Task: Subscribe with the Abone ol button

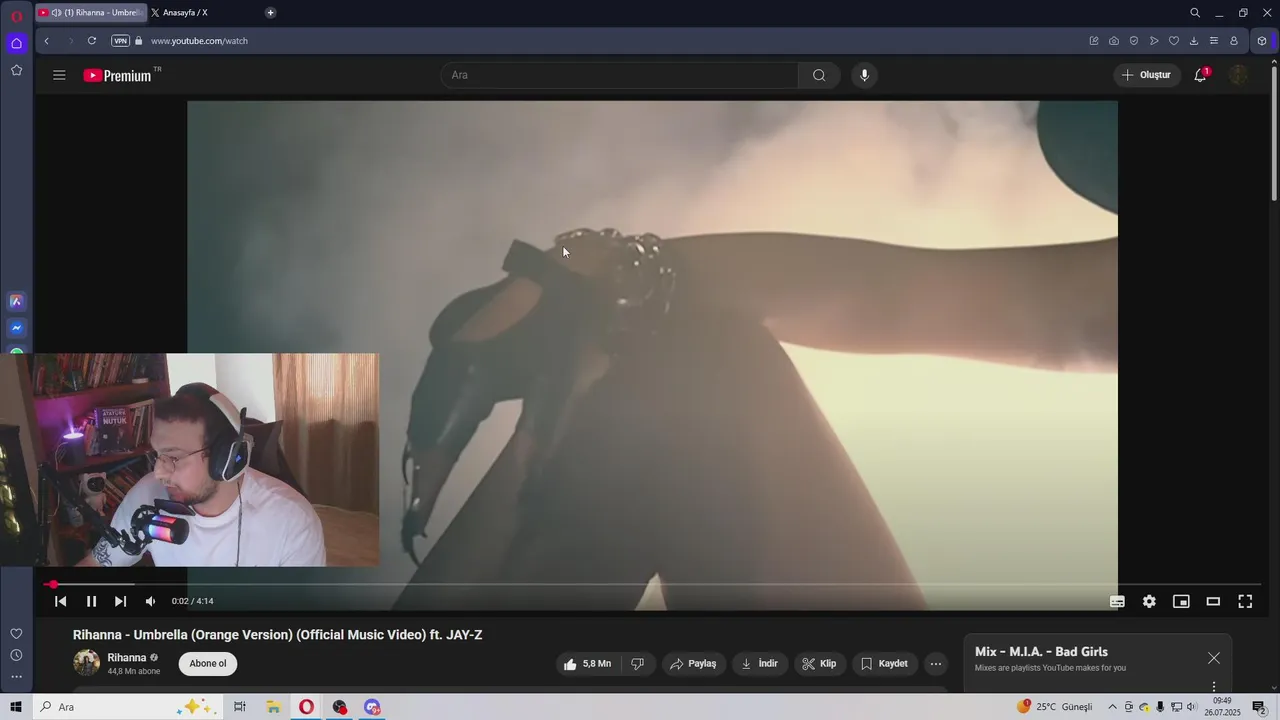Action: [x=208, y=664]
